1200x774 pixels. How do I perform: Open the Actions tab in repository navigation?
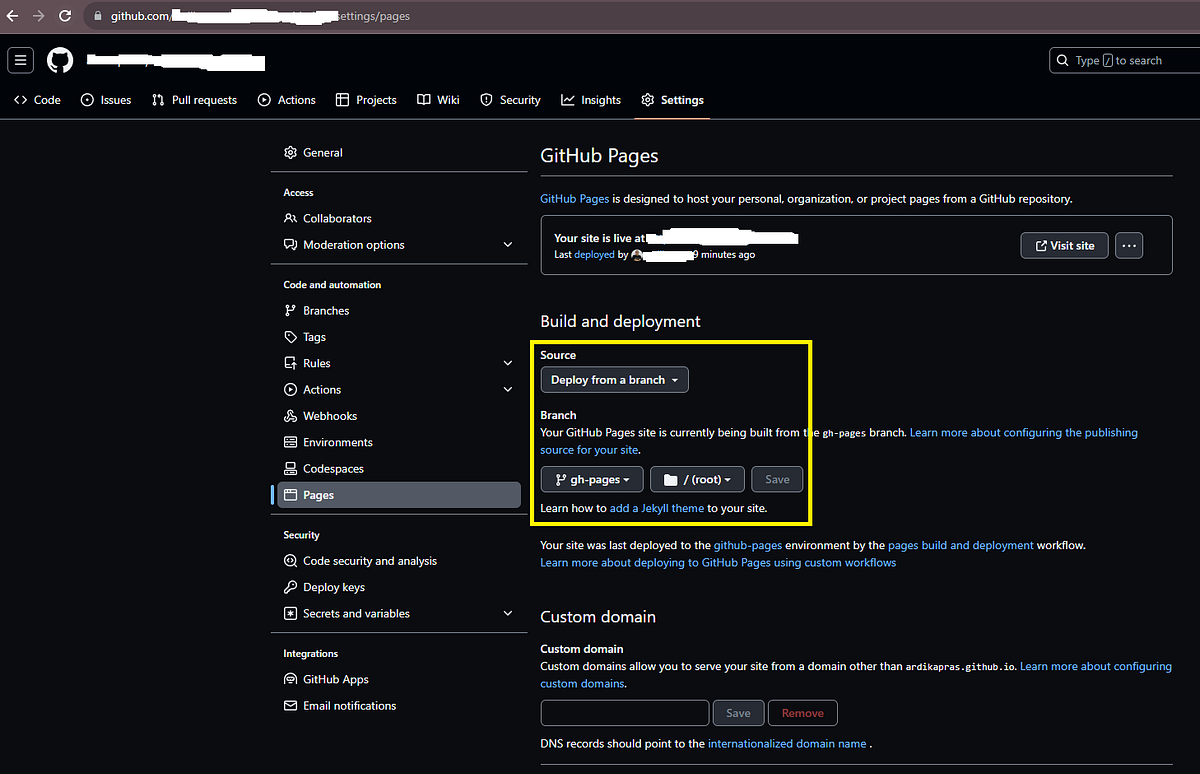(286, 100)
